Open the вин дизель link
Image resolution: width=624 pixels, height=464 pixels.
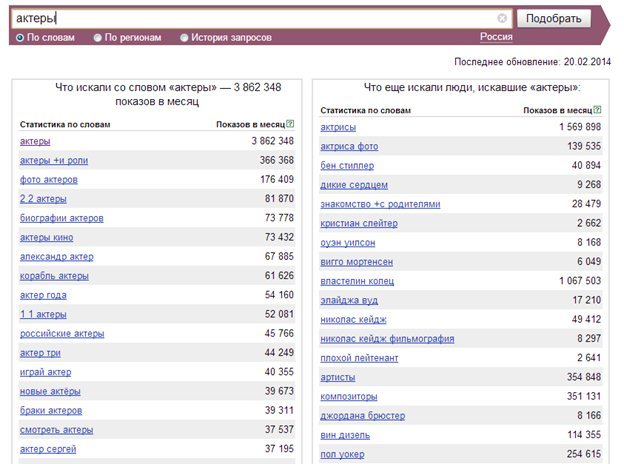click(x=345, y=435)
